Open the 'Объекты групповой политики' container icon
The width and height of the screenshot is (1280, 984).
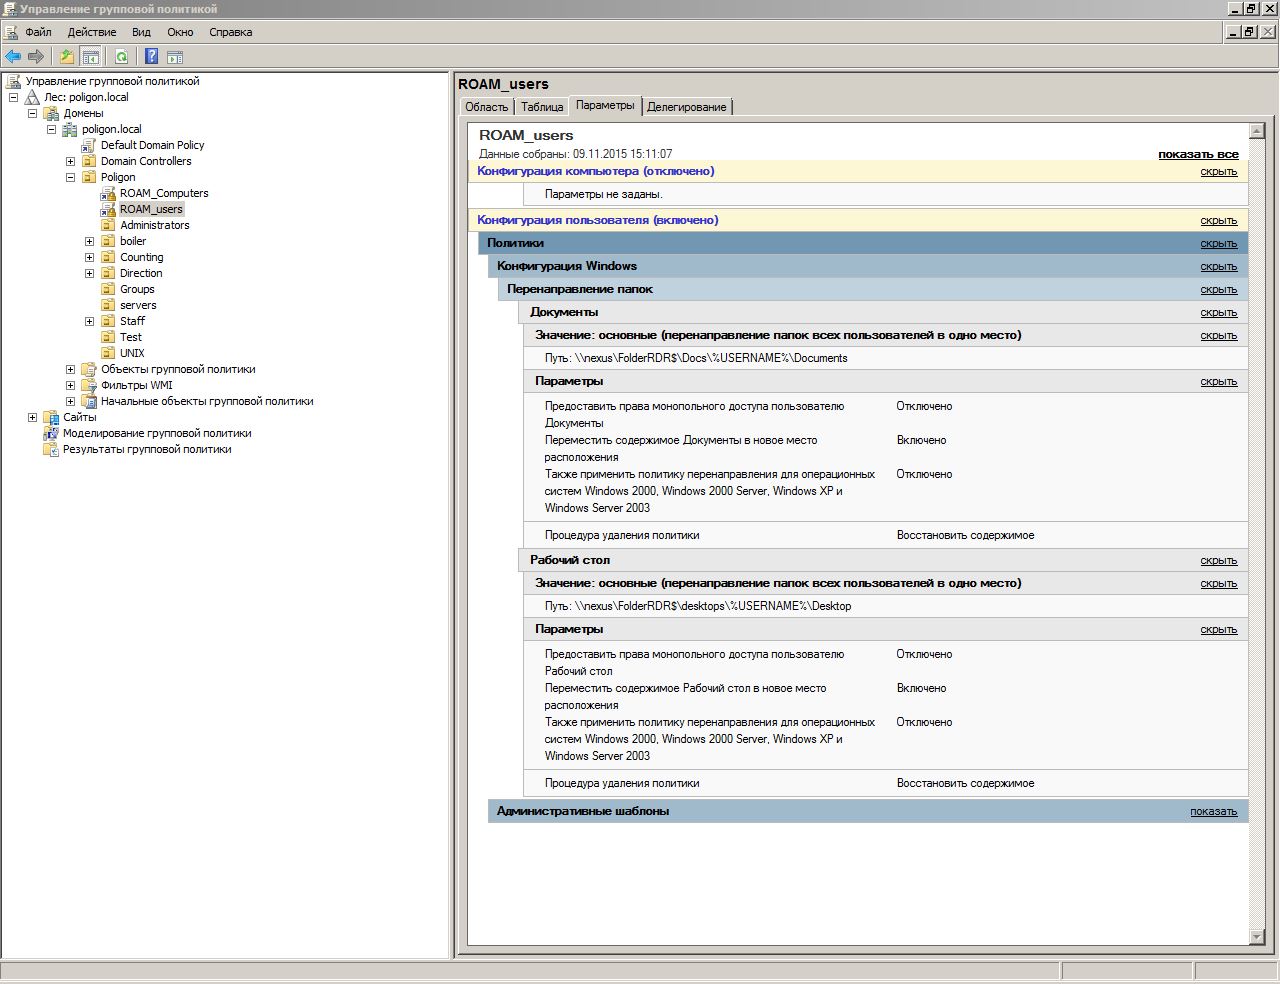(89, 369)
